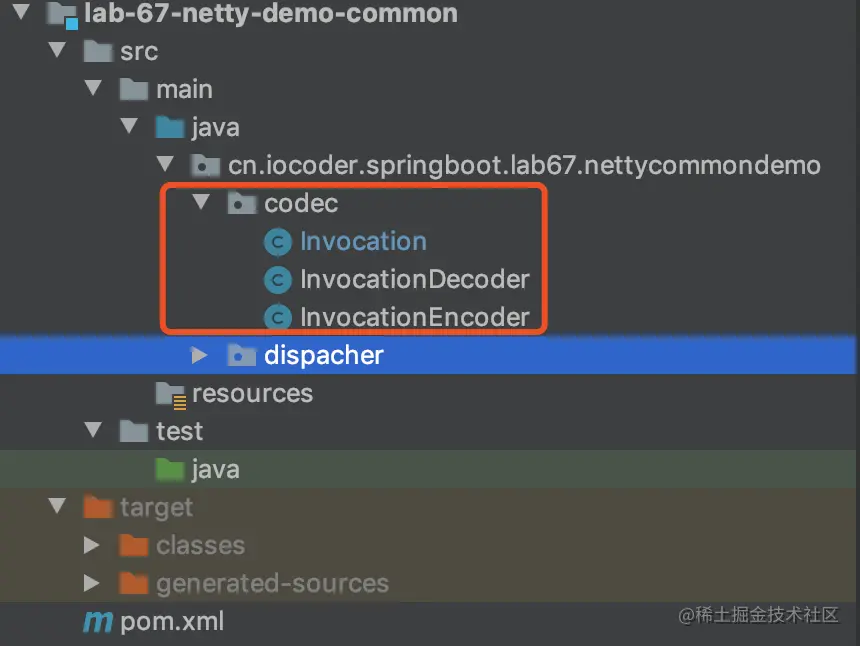
Task: Collapse the target folder arrow
Action: pos(57,506)
